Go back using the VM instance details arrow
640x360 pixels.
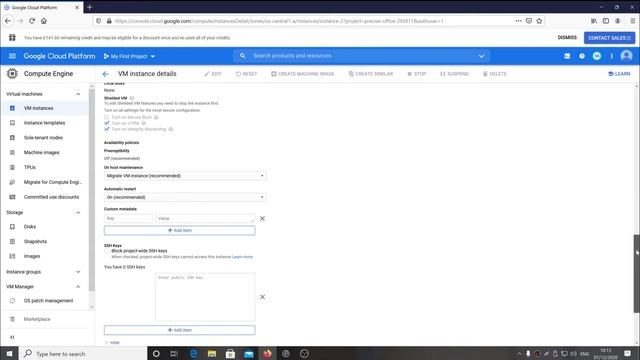(x=106, y=74)
